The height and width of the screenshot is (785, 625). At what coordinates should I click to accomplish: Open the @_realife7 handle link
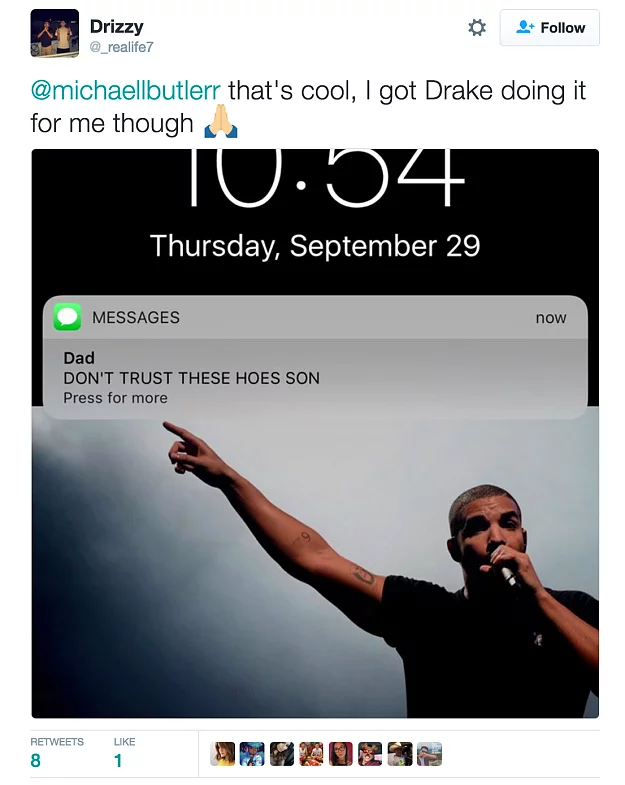pos(122,47)
